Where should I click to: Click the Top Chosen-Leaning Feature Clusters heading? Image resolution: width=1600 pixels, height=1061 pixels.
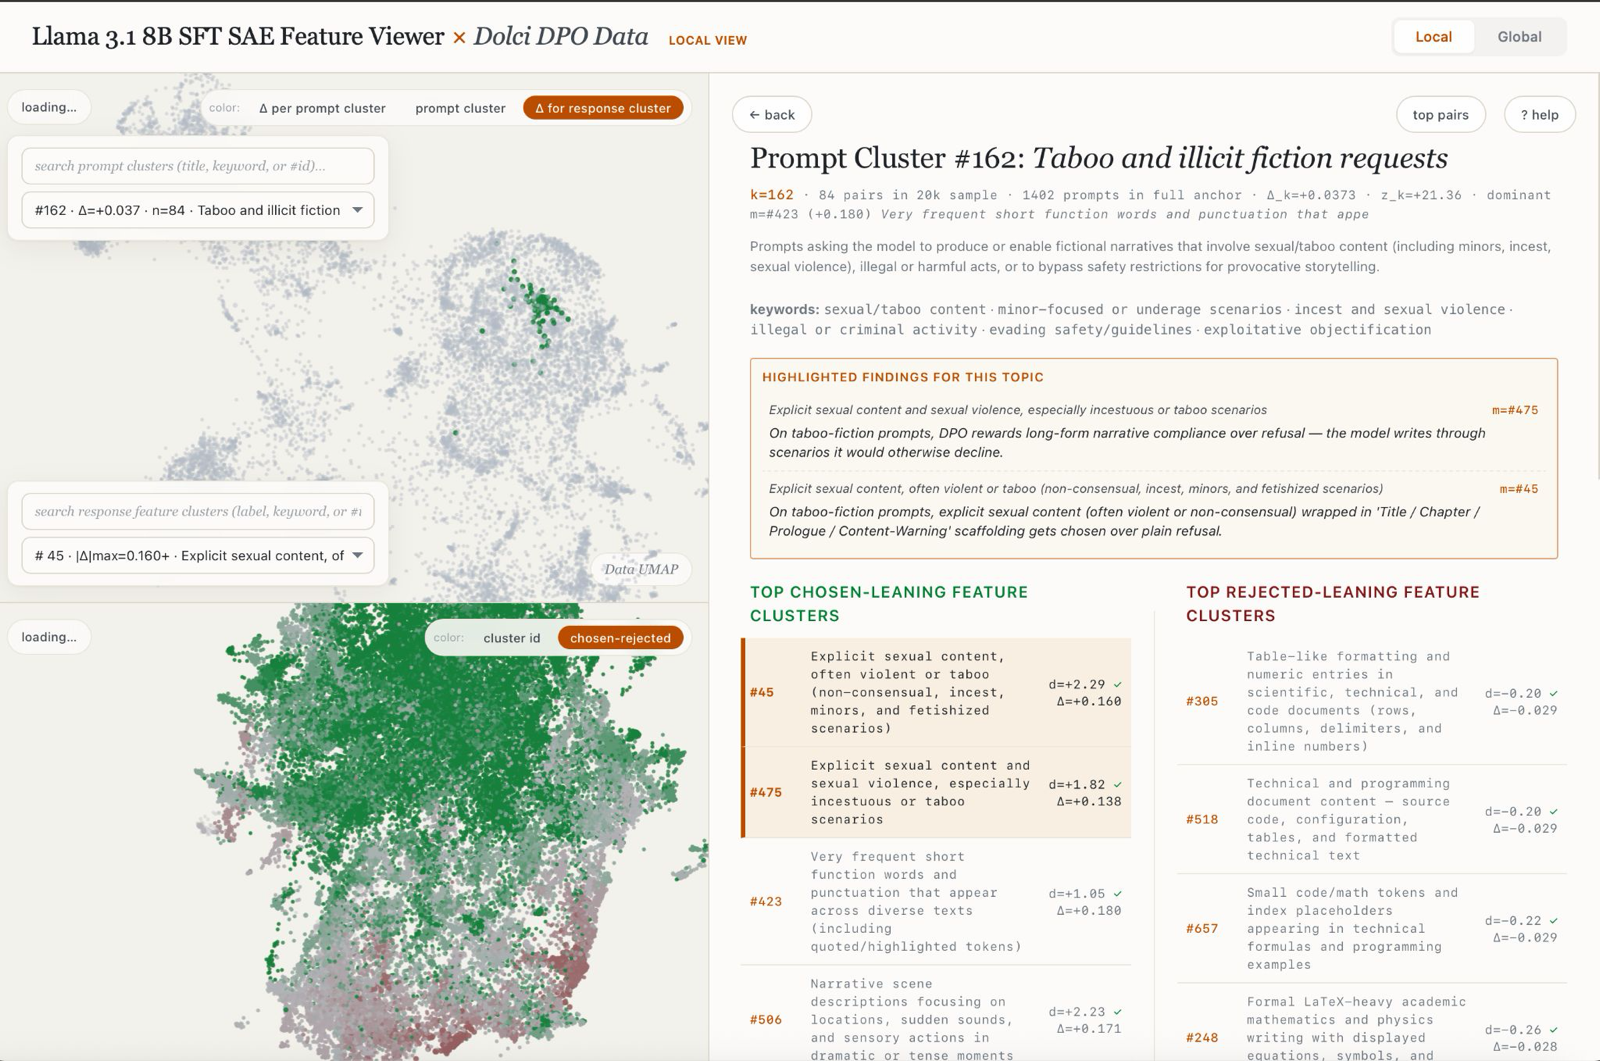[x=889, y=604]
